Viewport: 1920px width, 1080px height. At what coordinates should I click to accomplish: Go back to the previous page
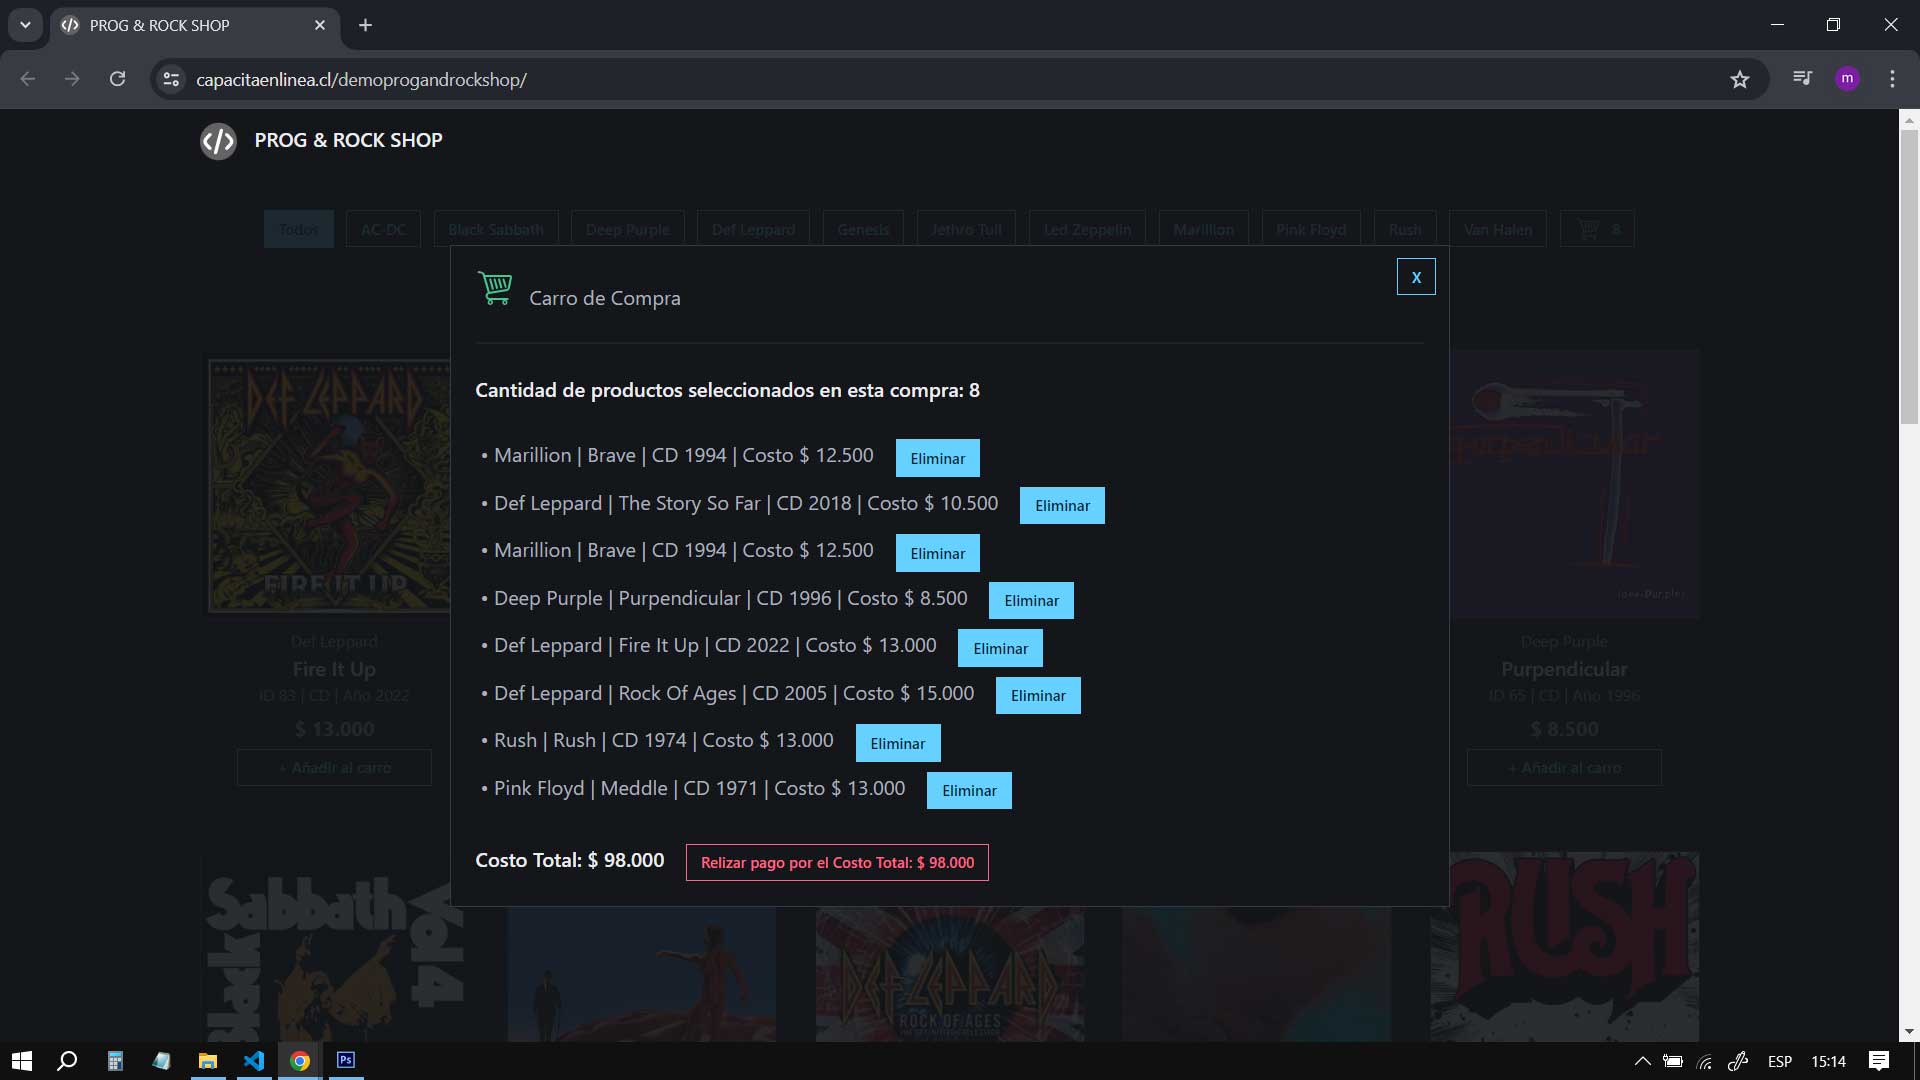28,79
